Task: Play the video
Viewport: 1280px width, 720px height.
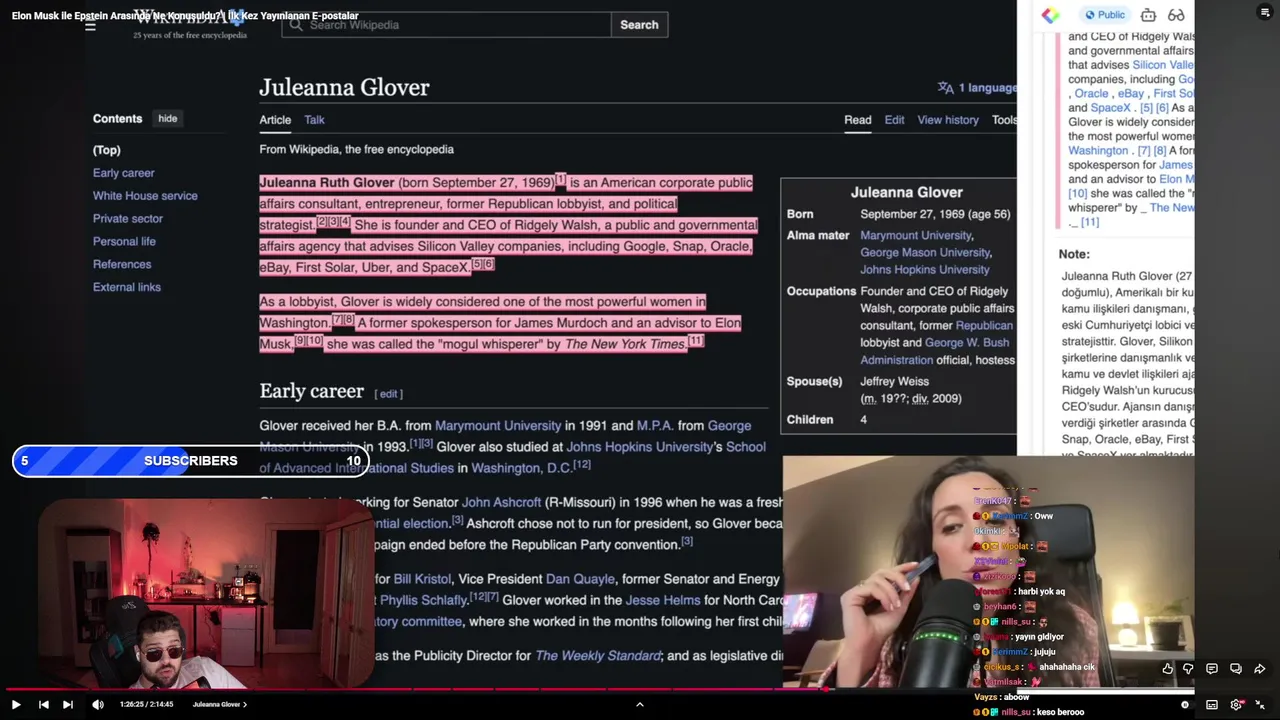Action: click(16, 704)
